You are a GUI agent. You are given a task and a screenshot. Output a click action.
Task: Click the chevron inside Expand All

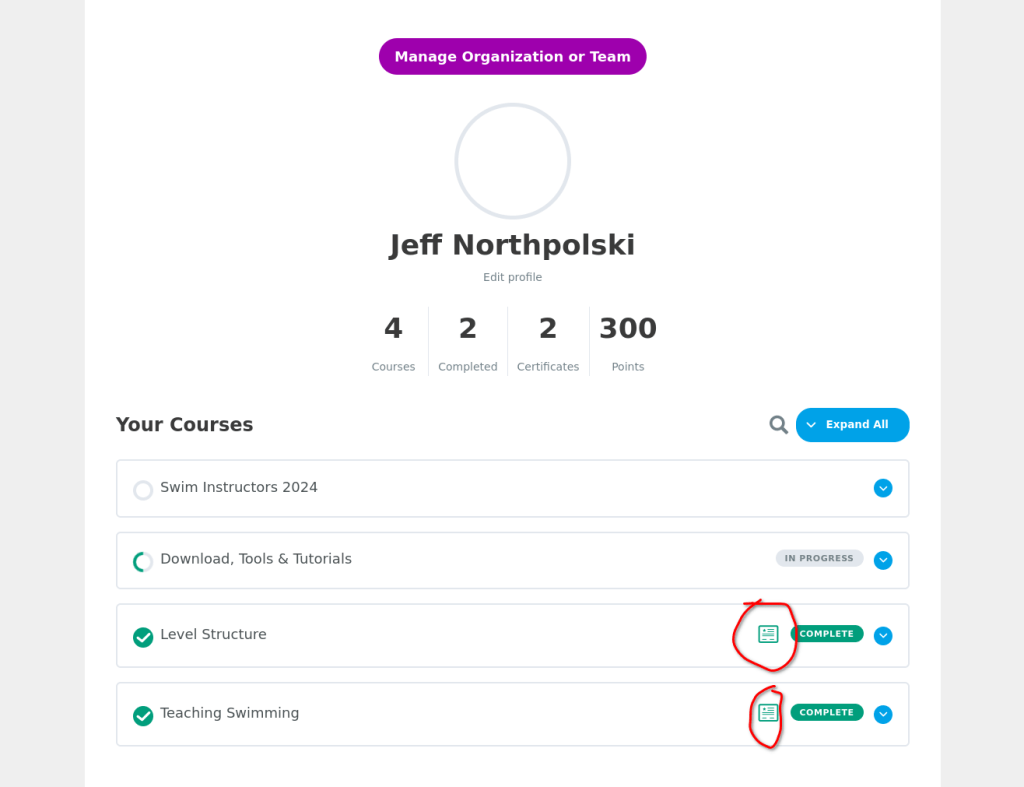click(811, 425)
